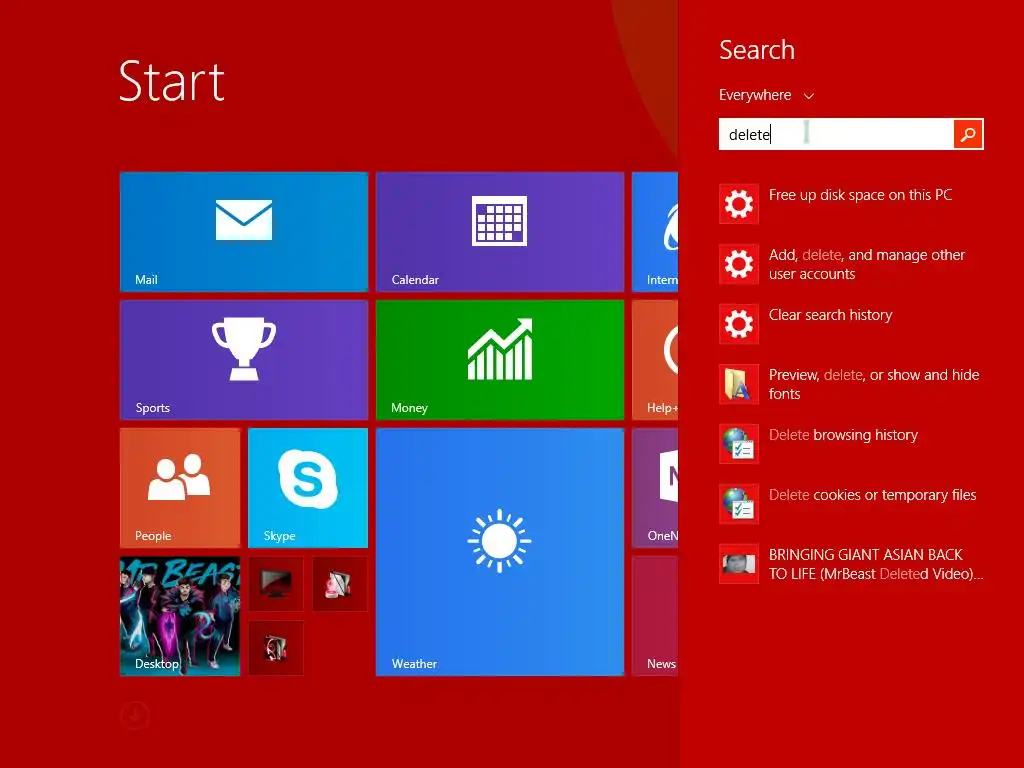Image resolution: width=1024 pixels, height=768 pixels.
Task: Open the Money tile
Action: (x=500, y=360)
